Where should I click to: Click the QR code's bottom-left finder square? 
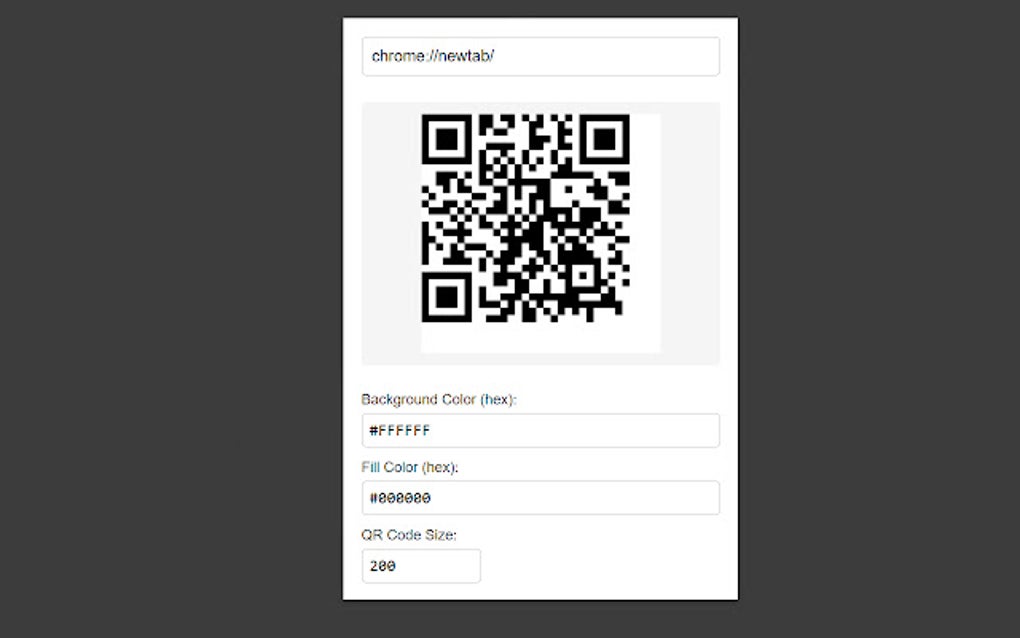point(446,297)
